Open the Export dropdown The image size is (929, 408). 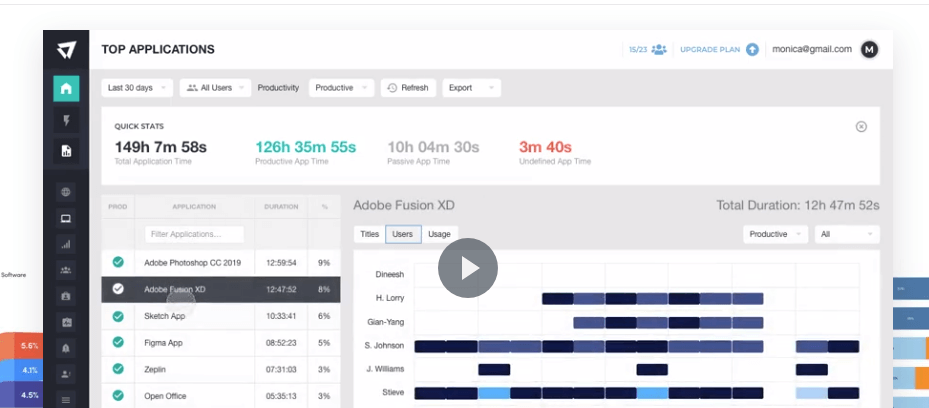[471, 88]
